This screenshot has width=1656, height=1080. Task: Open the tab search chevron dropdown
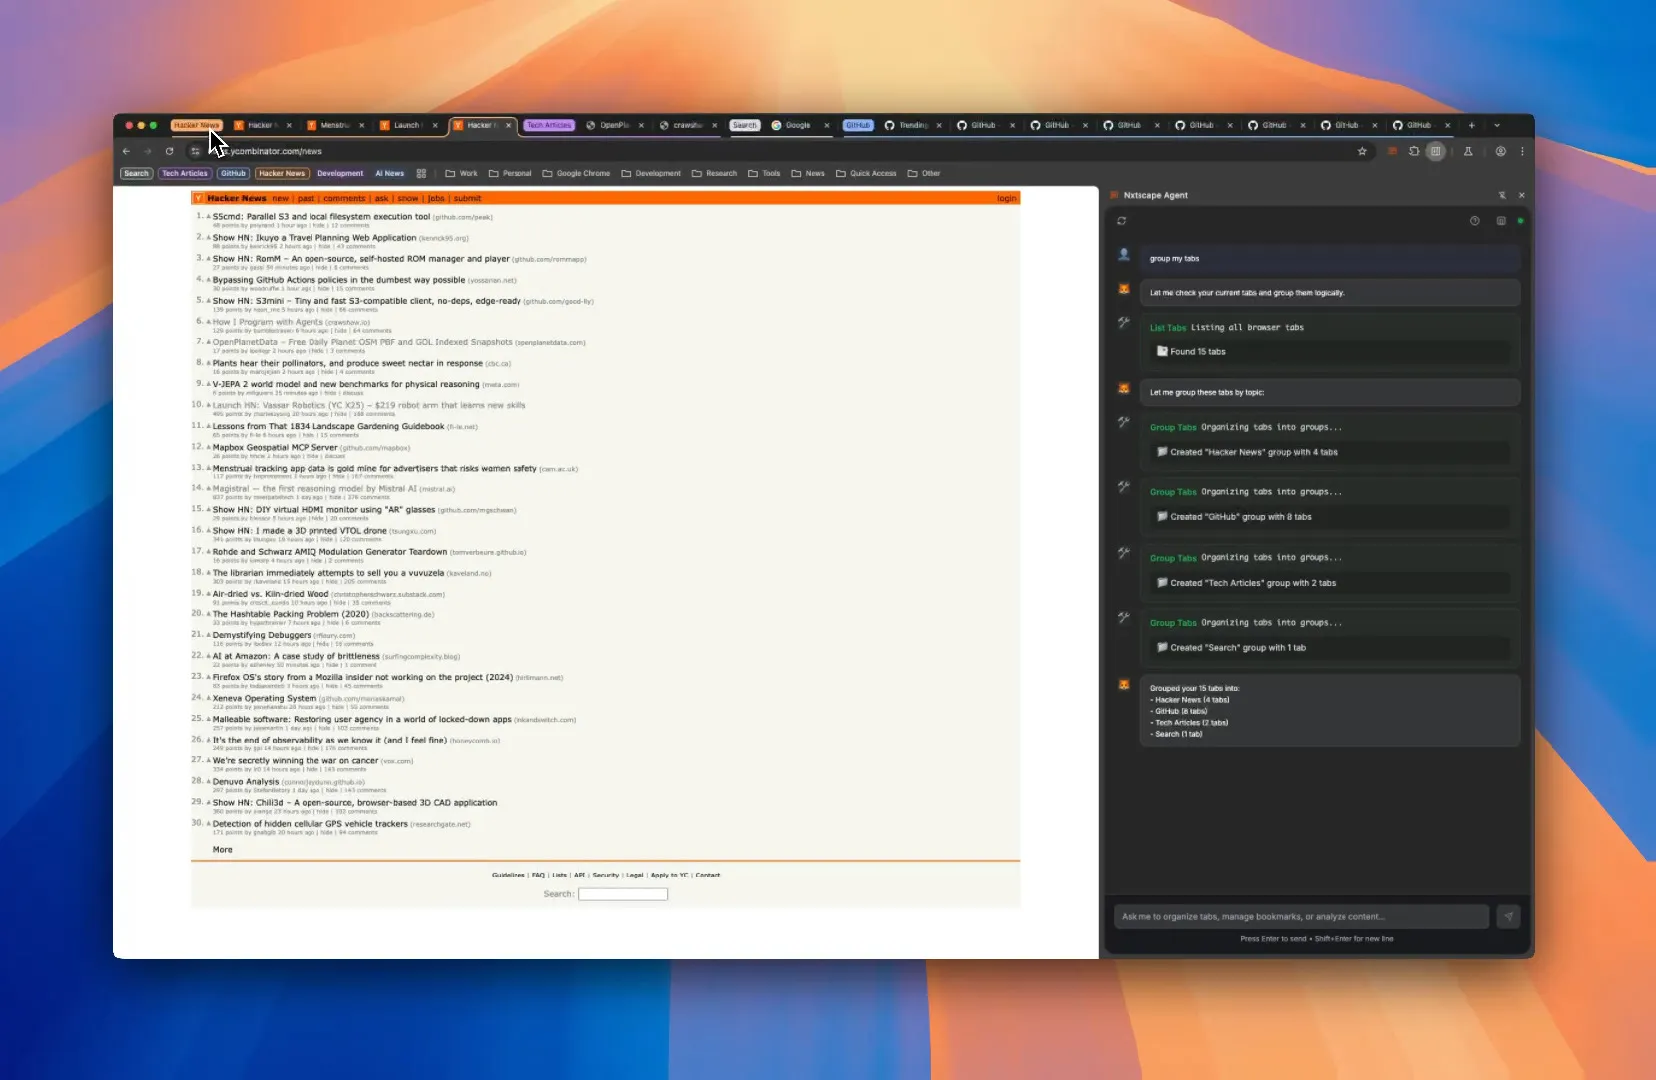(x=1497, y=125)
